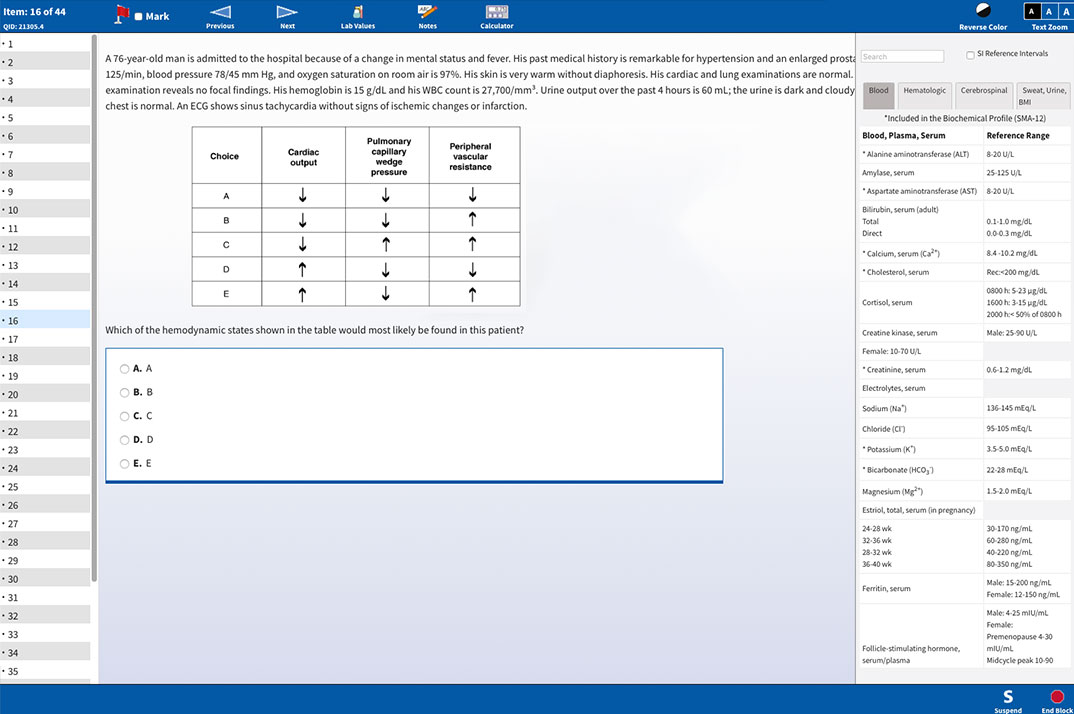The height and width of the screenshot is (714, 1074).
Task: Click the red flag Mark icon
Action: (x=122, y=14)
